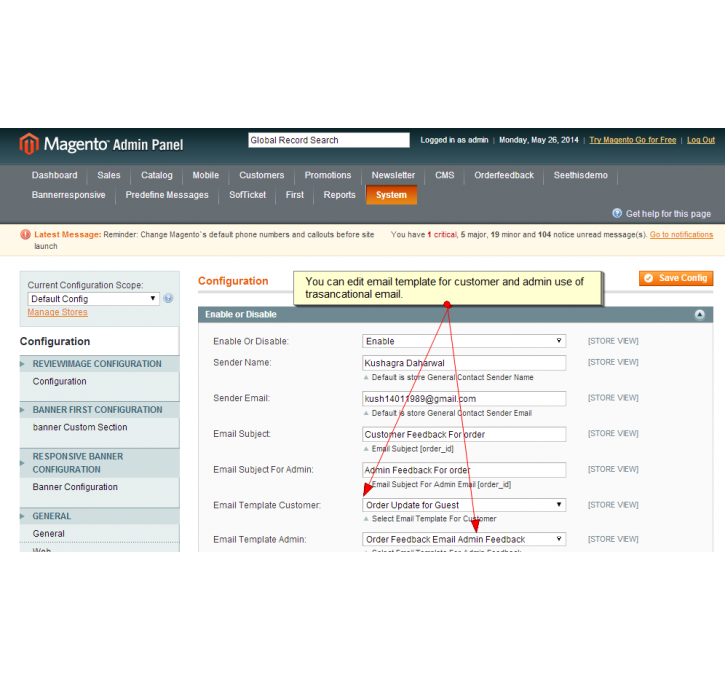The image size is (725, 680).
Task: Click the Email Subject input field
Action: point(464,435)
